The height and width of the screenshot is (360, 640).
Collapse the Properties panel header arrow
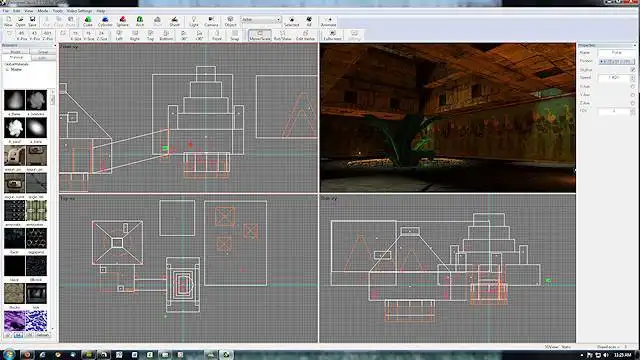tap(635, 45)
